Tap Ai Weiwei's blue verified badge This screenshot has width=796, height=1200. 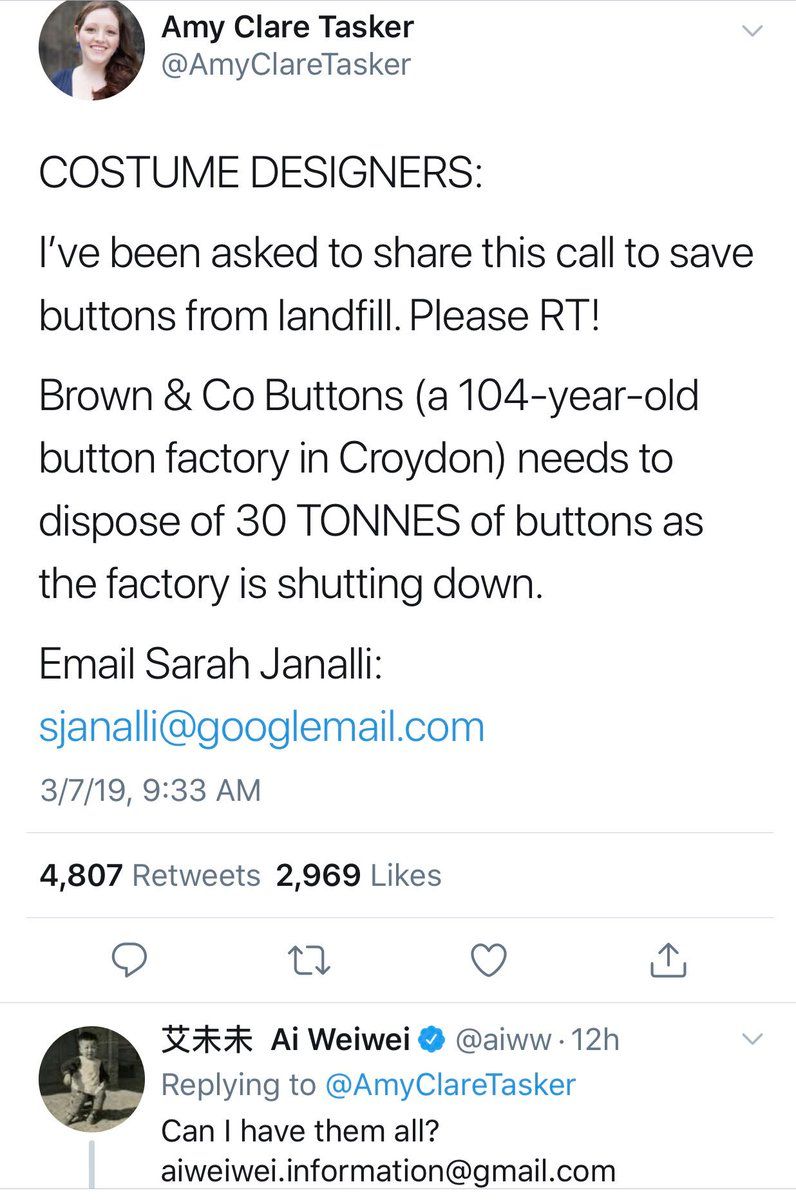point(431,1040)
